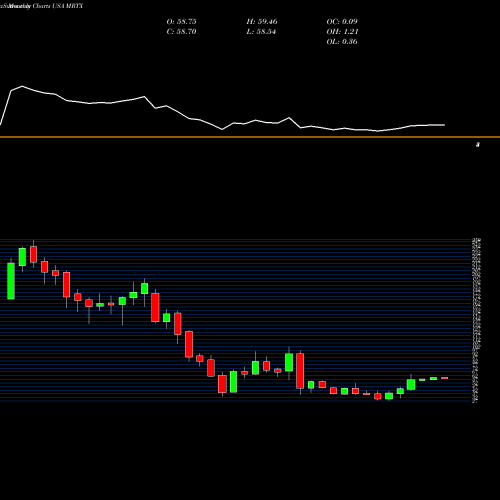Click the close price value C: 58.70
This screenshot has width=500, height=500.
pyautogui.click(x=181, y=32)
